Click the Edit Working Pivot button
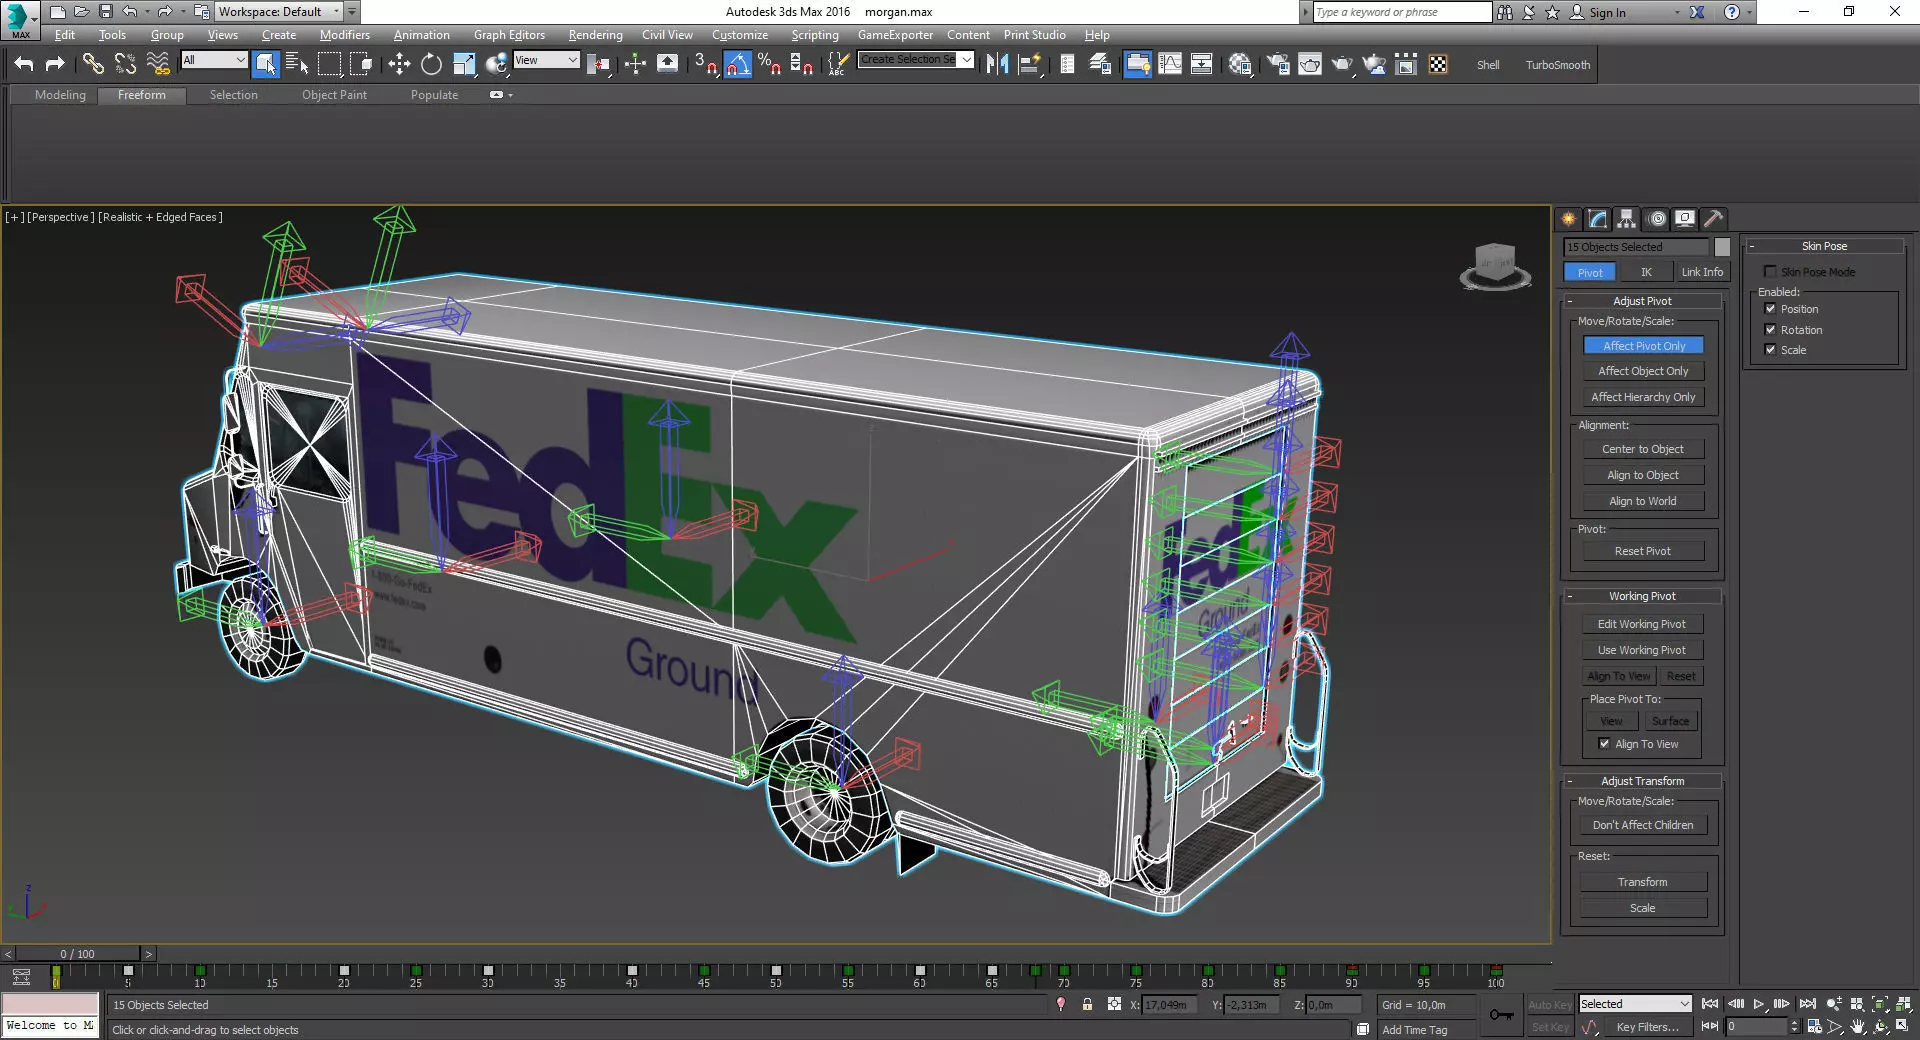Screen dimensions: 1920x1040 coord(1642,624)
